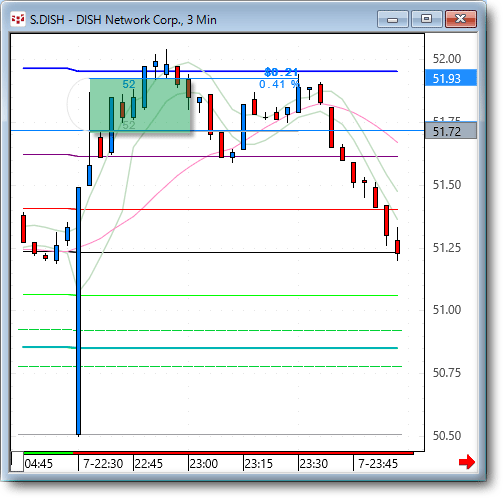Screen dimensions: 504x499
Task: Select the green shaded rectangle on chart
Action: pyautogui.click(x=140, y=105)
